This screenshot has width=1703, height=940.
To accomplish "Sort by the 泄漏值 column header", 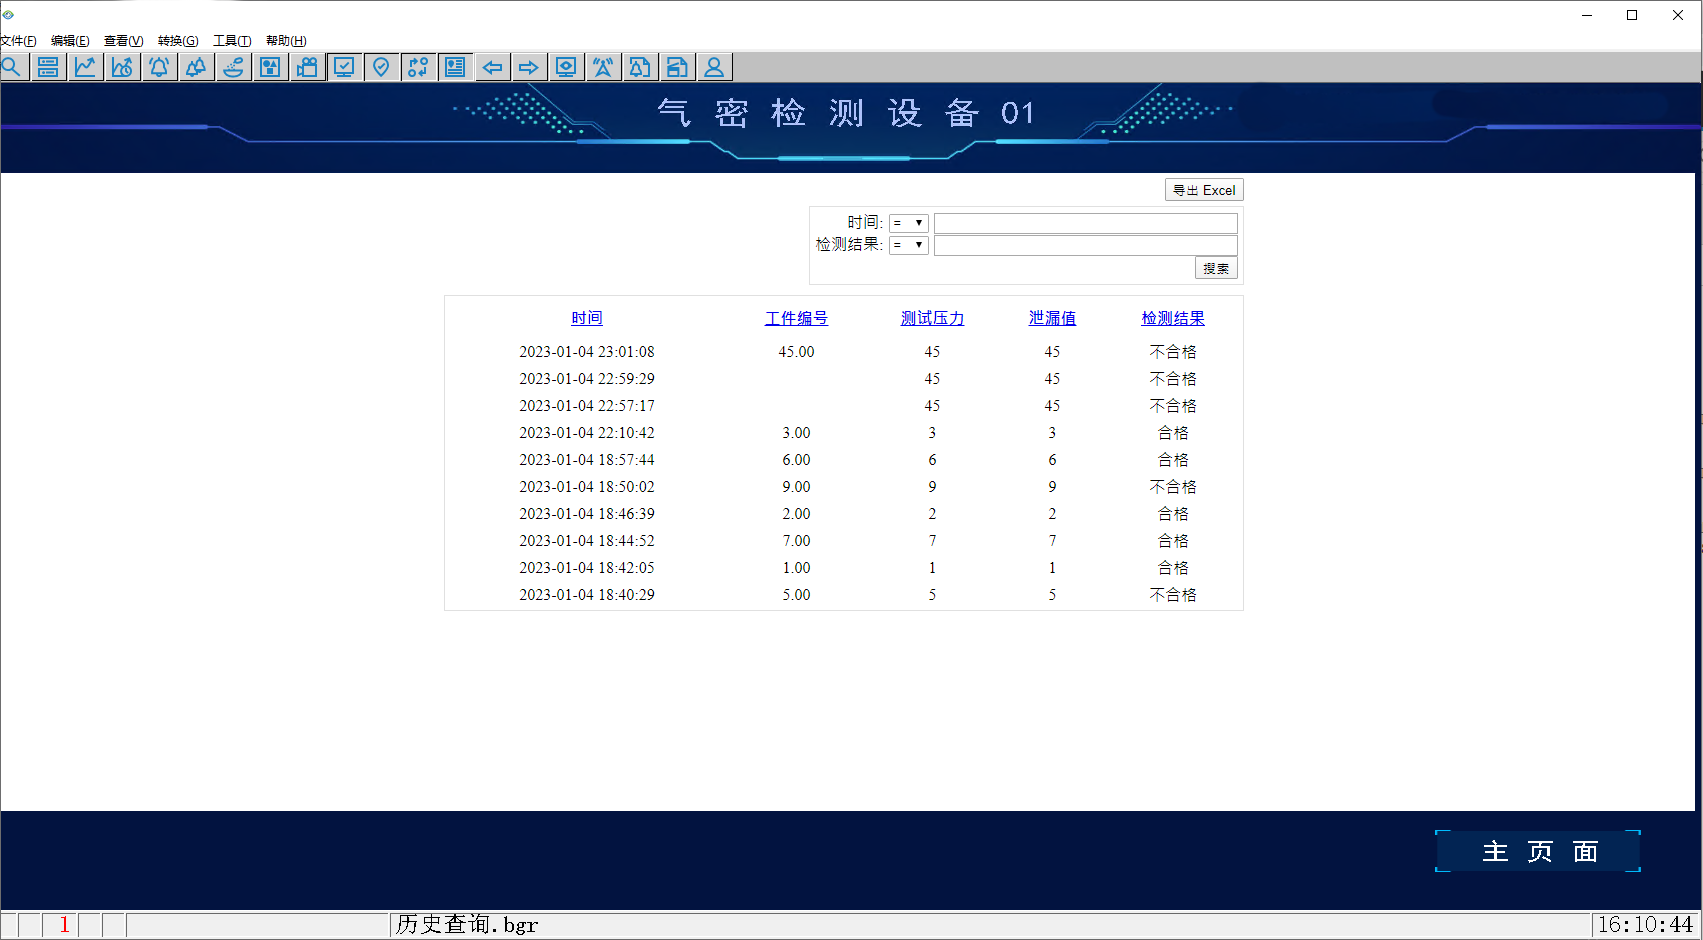I will click(x=1052, y=318).
